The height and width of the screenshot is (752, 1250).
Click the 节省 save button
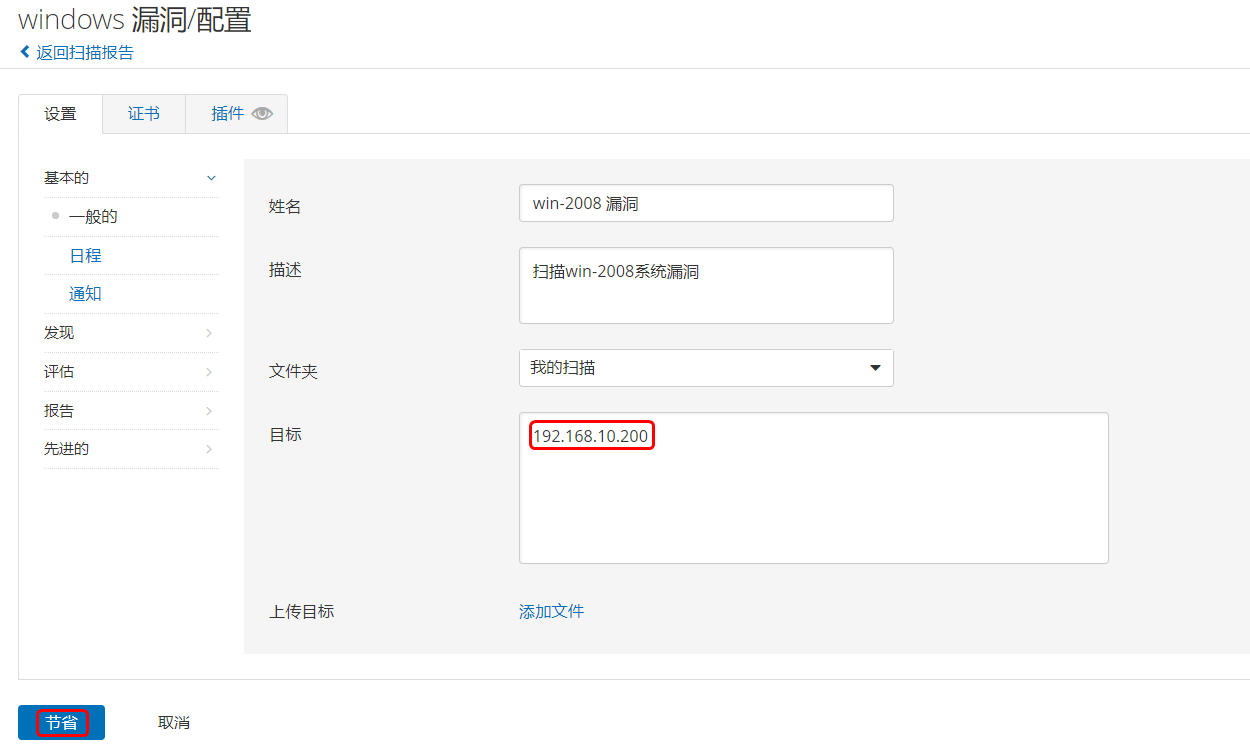[62, 722]
